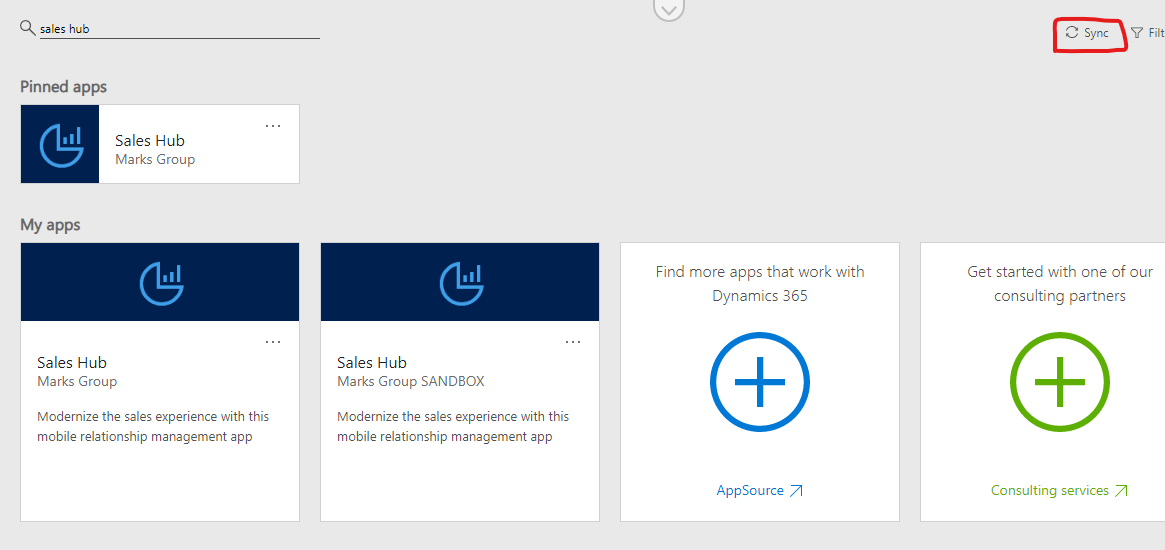
Task: Open the Sales Hub Marks Group title in My apps
Action: point(72,363)
